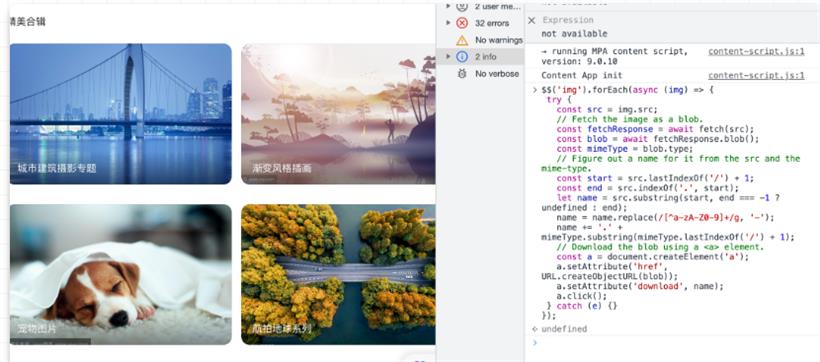Click the 精美合辑 section heading

(28, 21)
